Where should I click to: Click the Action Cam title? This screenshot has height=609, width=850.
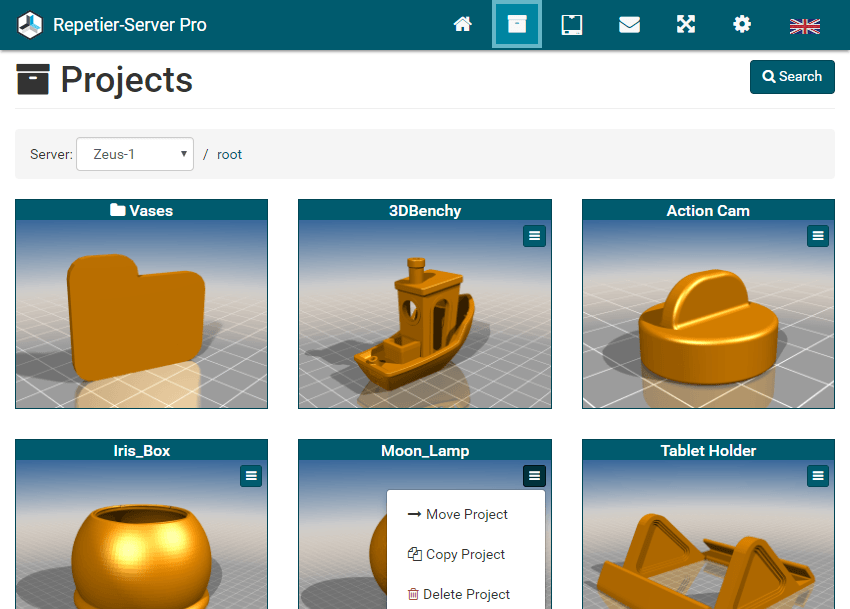coord(708,210)
